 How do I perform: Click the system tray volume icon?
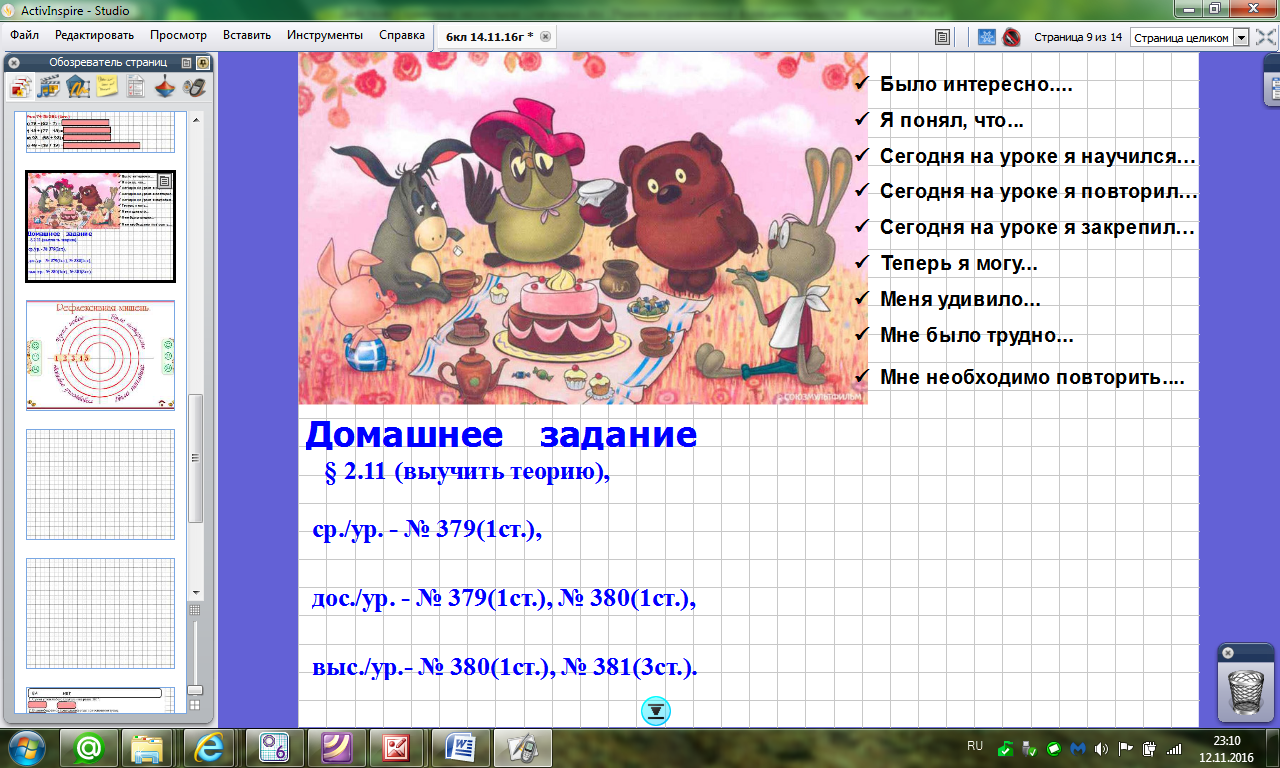click(x=1101, y=748)
